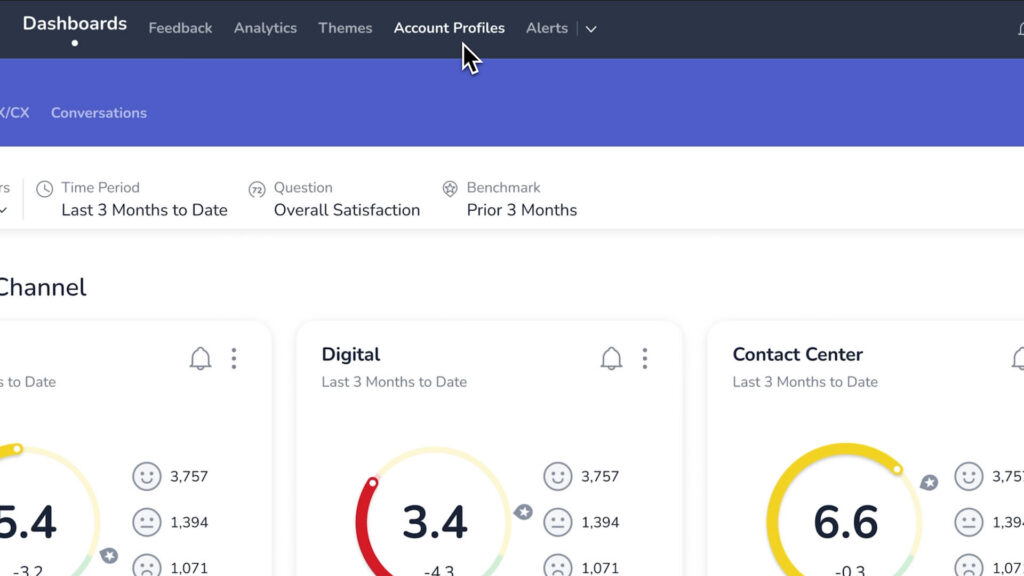Click the Benchmark star icon
Viewport: 1024px width, 576px height.
(450, 189)
